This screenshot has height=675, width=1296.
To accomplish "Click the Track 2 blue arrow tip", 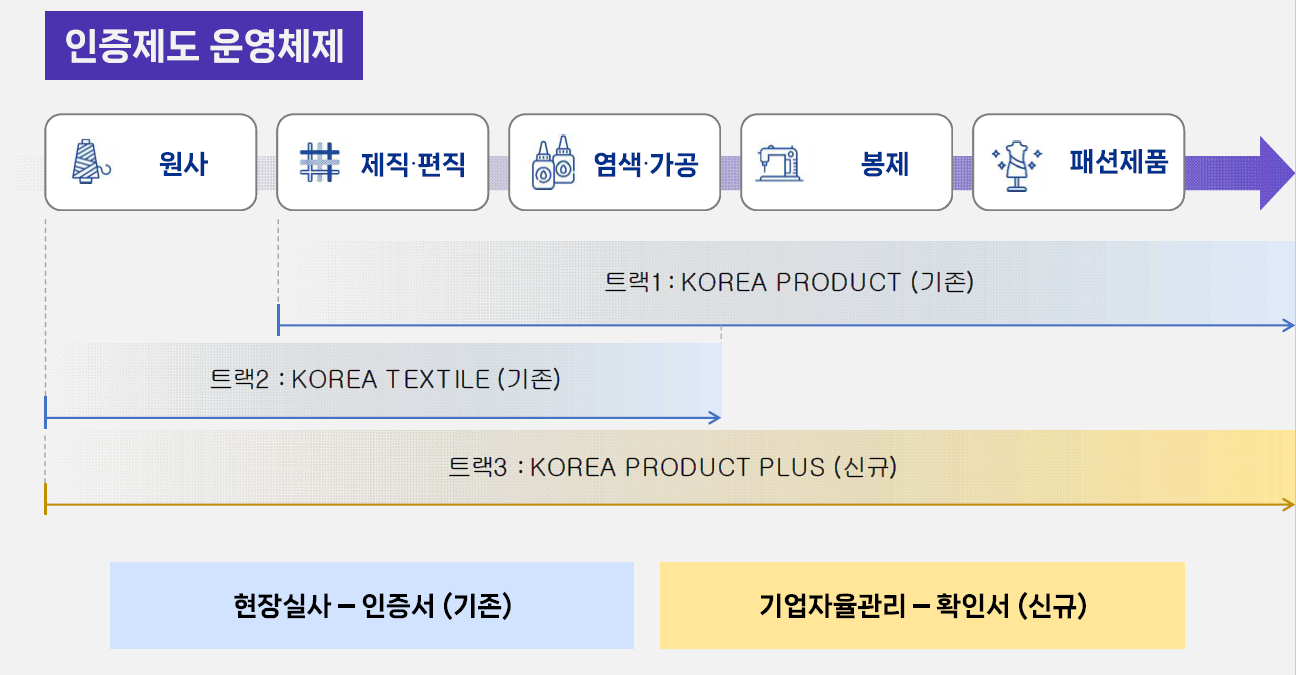I will (x=715, y=418).
